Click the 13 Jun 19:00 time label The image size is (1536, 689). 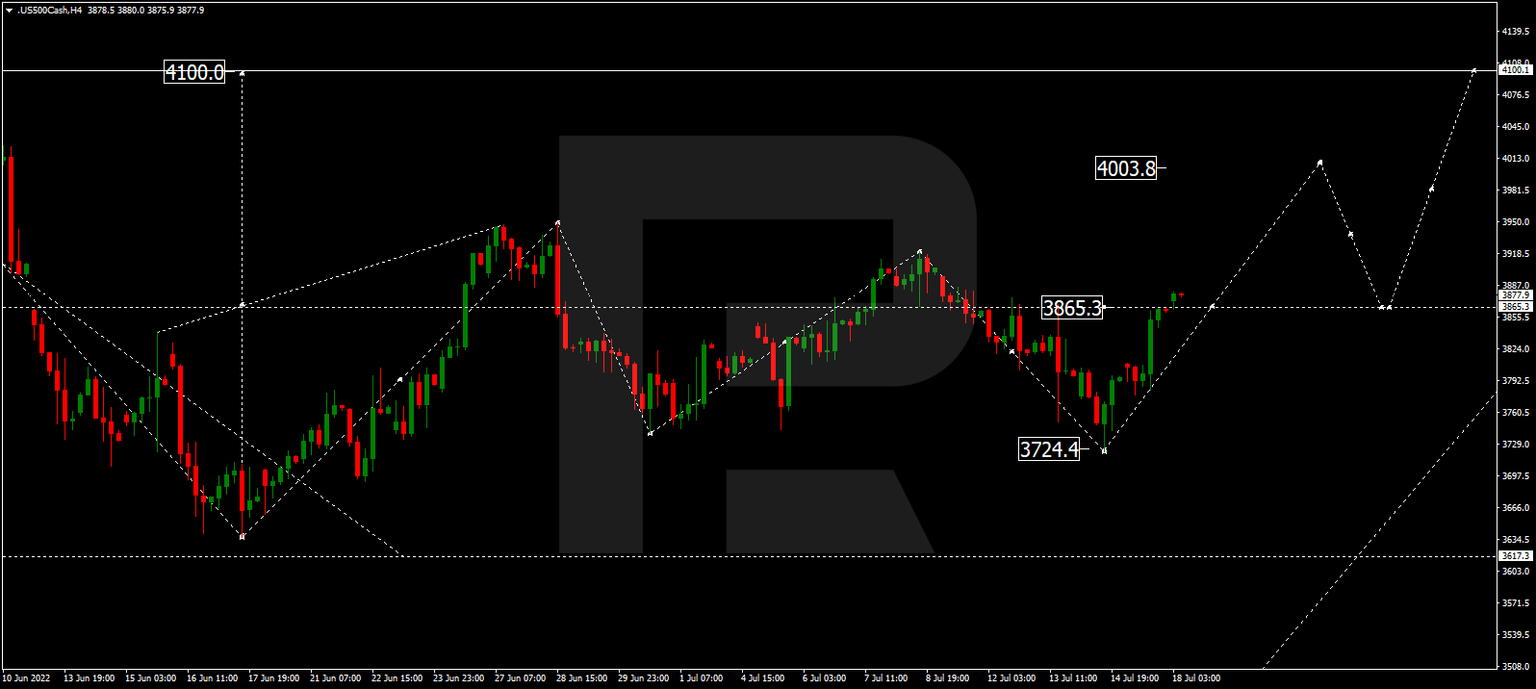point(88,678)
